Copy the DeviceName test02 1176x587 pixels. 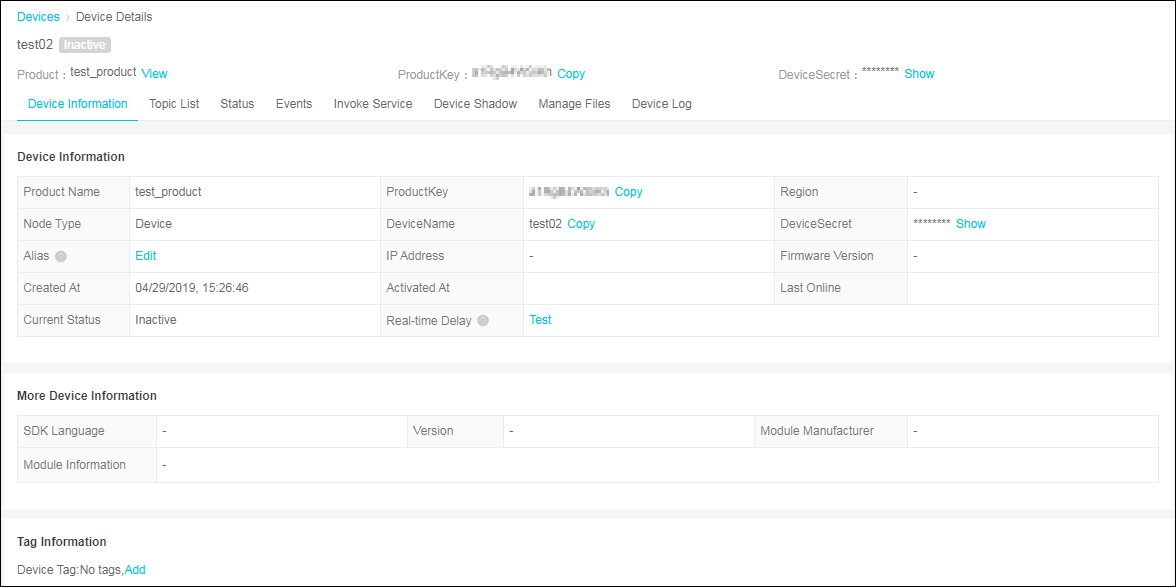click(581, 224)
